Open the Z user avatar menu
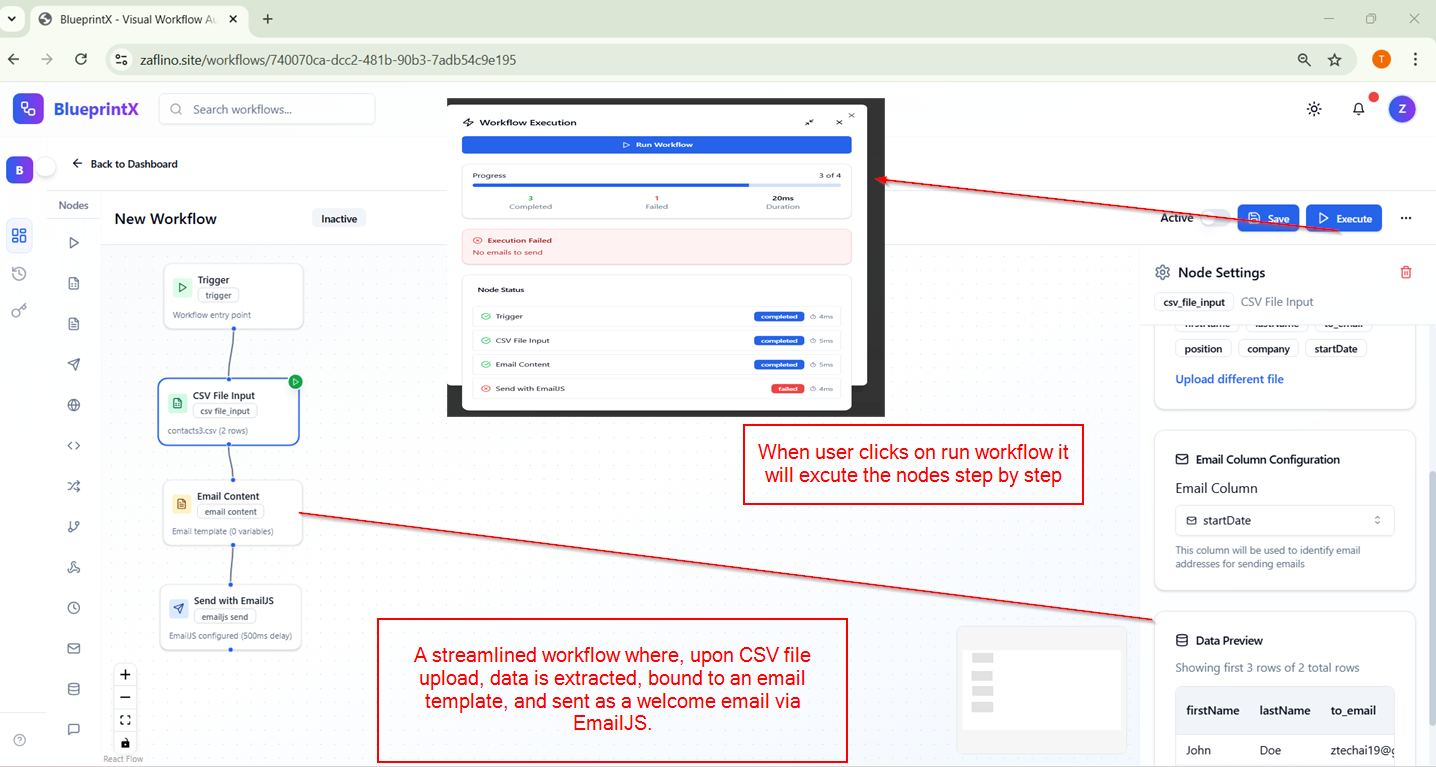This screenshot has width=1436, height=767. click(x=1402, y=109)
